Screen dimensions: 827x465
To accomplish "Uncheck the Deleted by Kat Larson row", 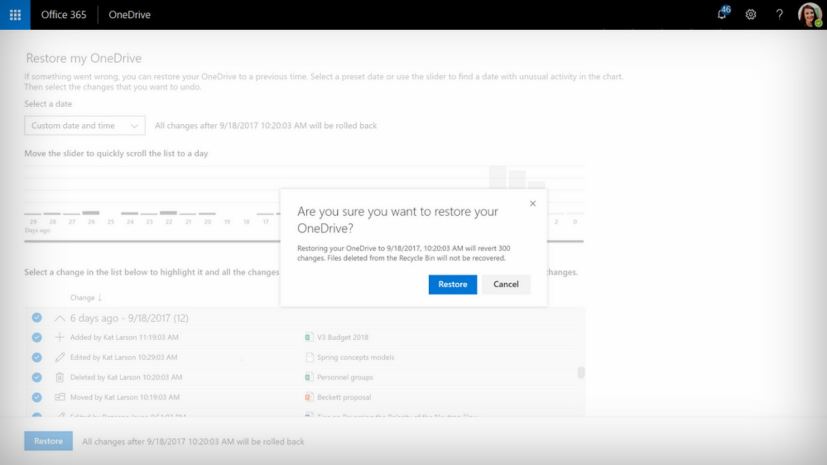I will click(36, 377).
